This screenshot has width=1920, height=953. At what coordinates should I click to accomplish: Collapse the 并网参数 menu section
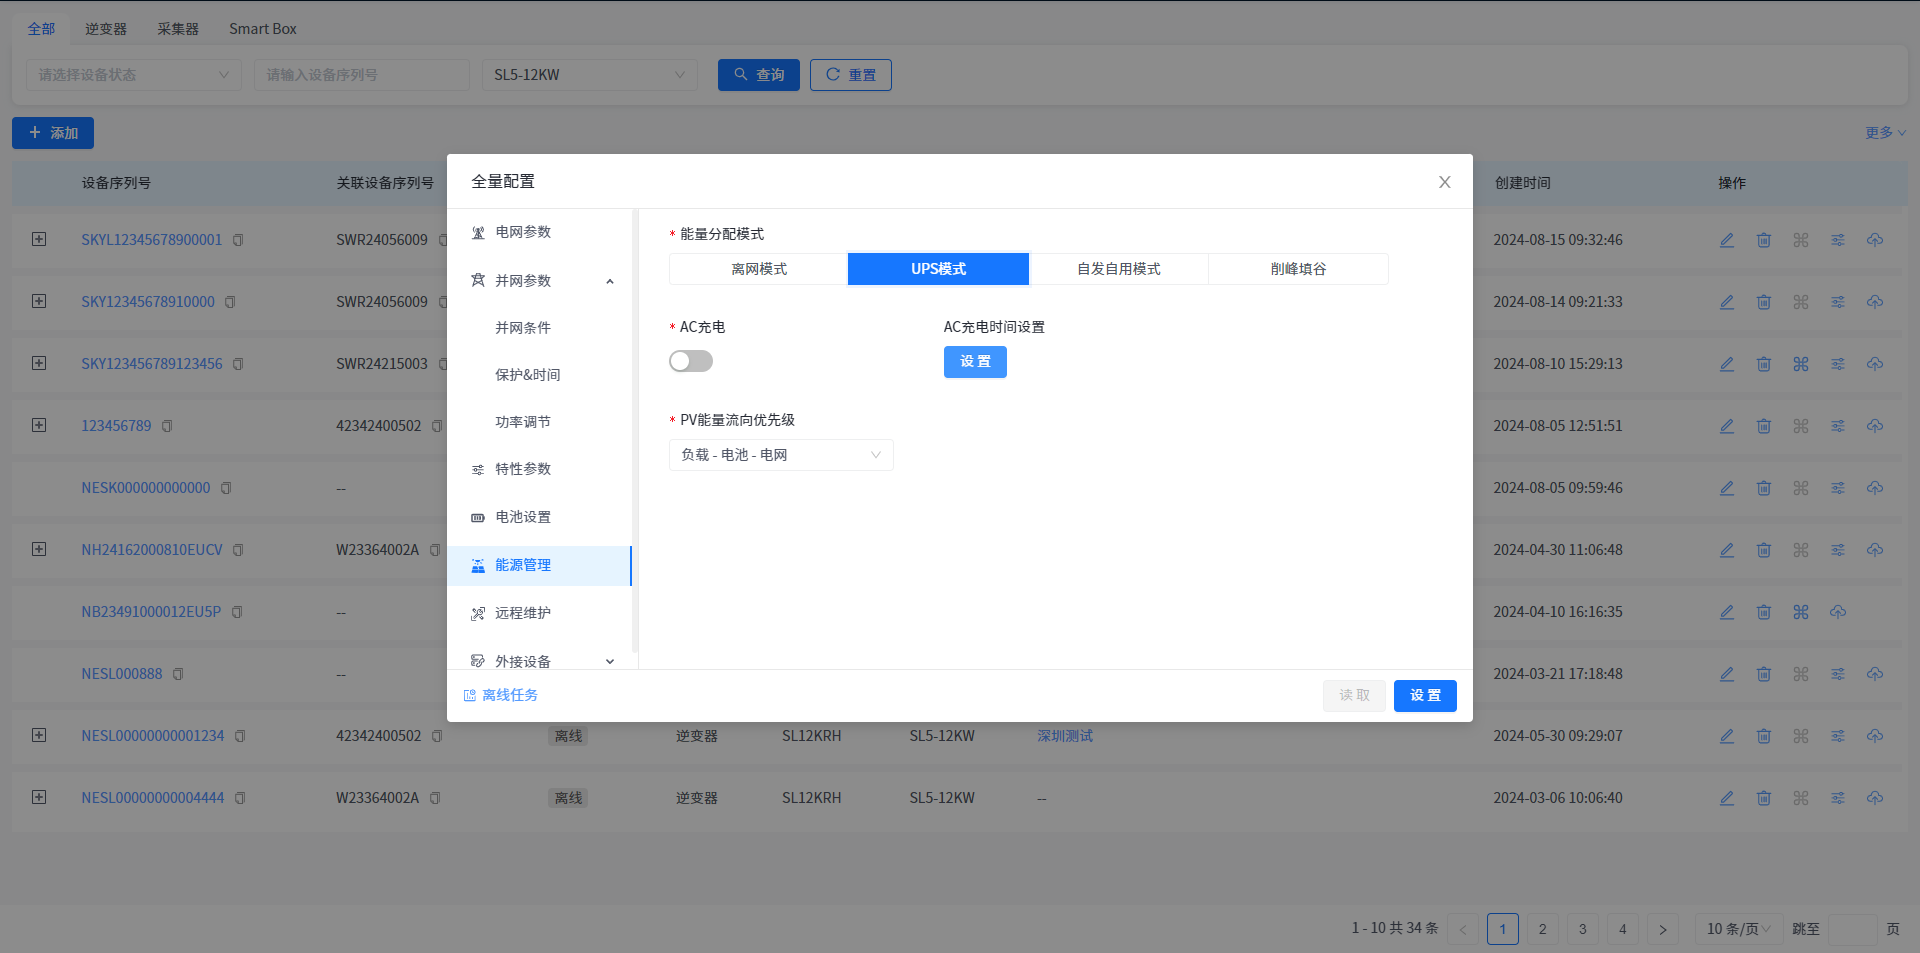[610, 281]
